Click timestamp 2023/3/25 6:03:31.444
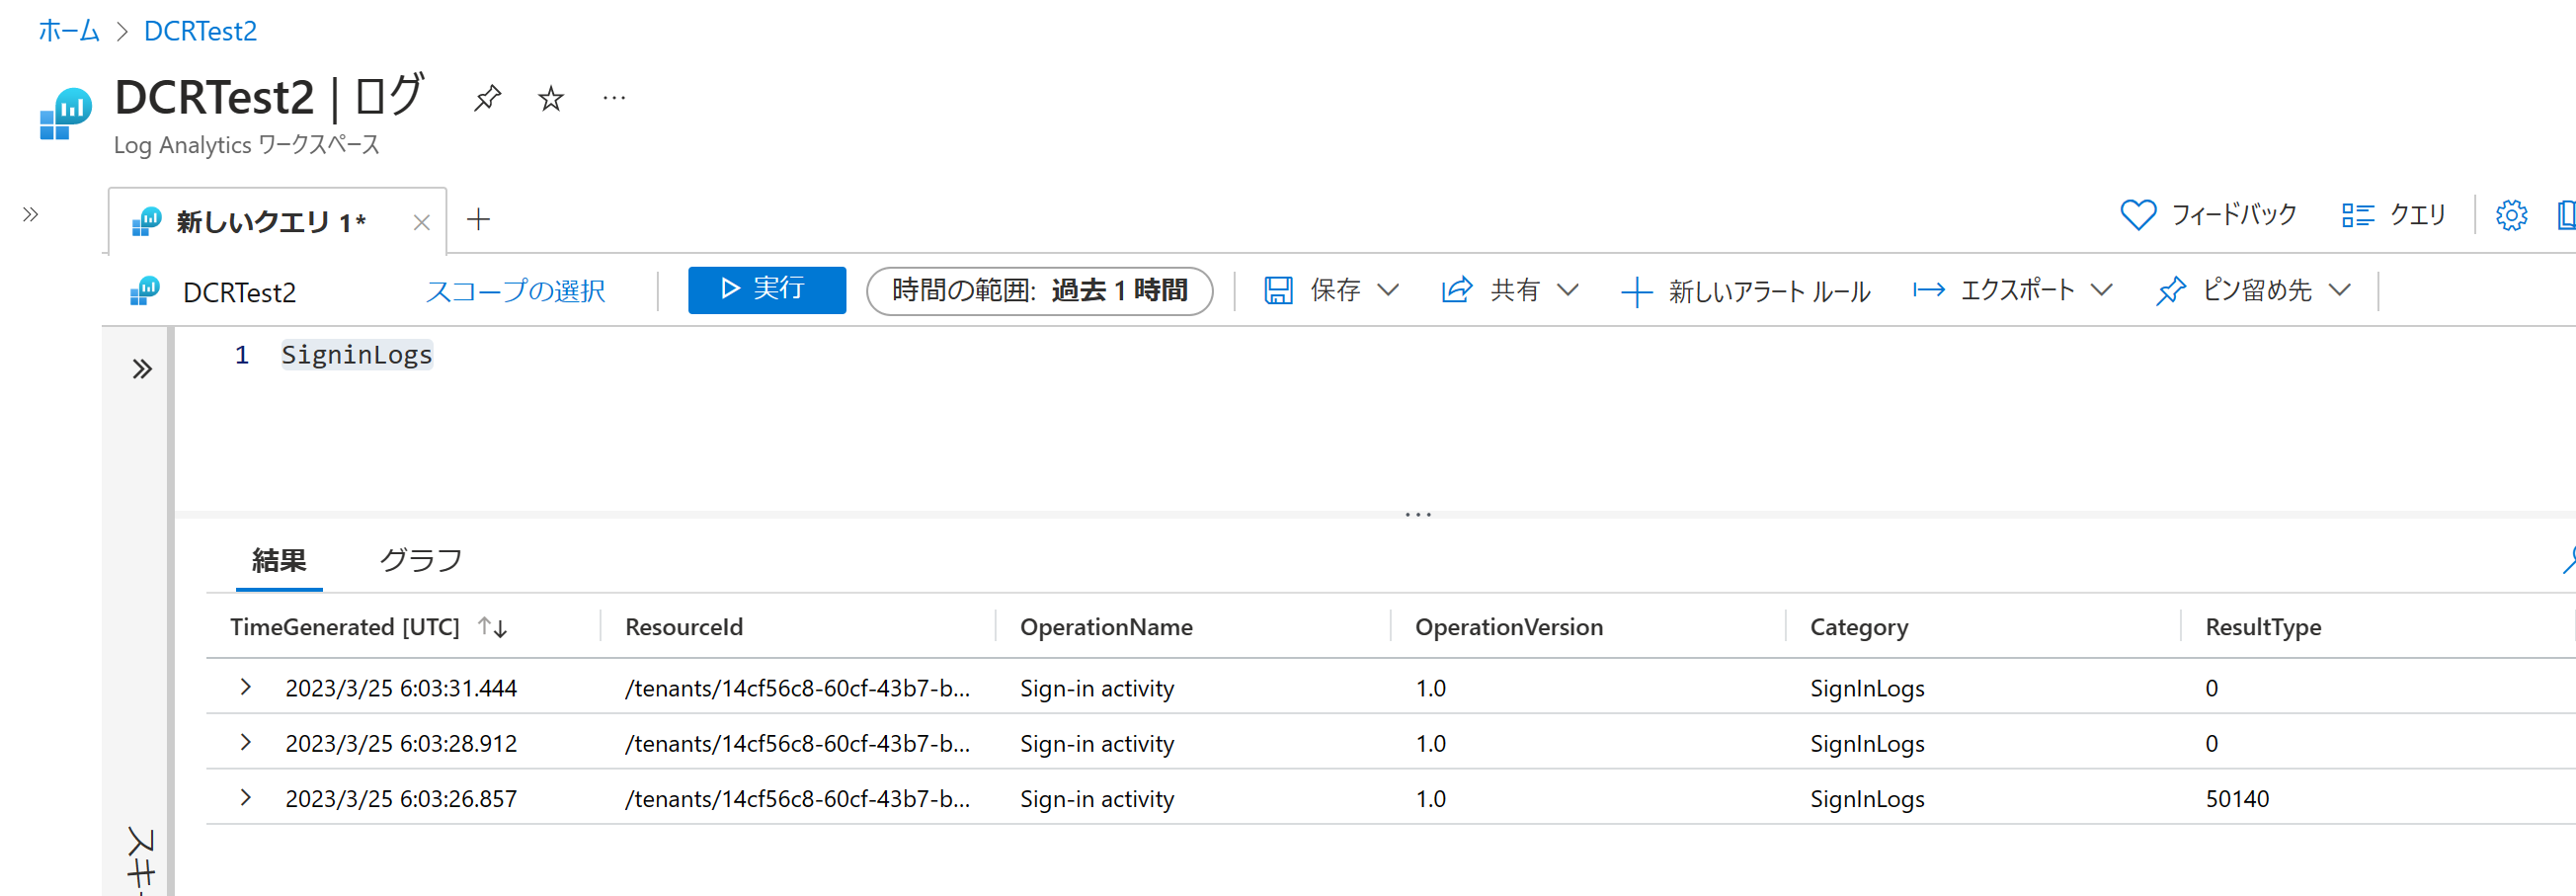The image size is (2576, 896). (401, 688)
